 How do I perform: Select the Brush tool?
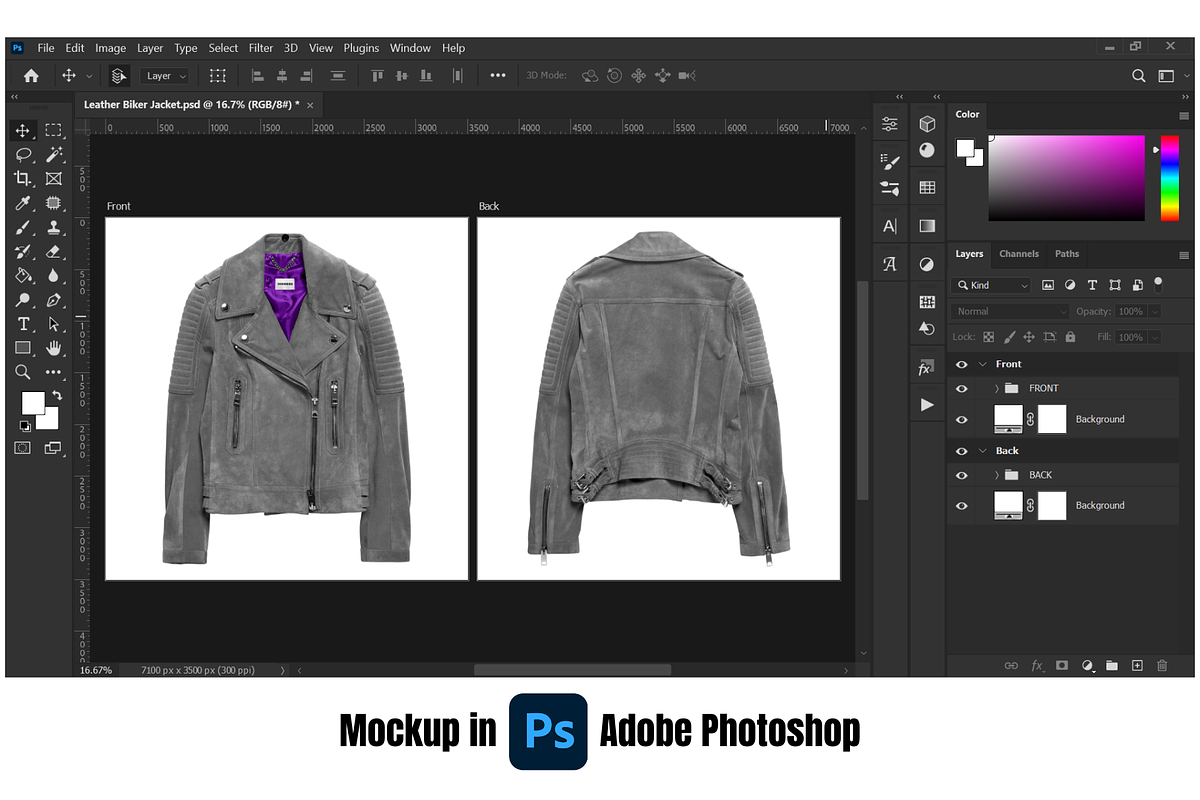tap(23, 227)
